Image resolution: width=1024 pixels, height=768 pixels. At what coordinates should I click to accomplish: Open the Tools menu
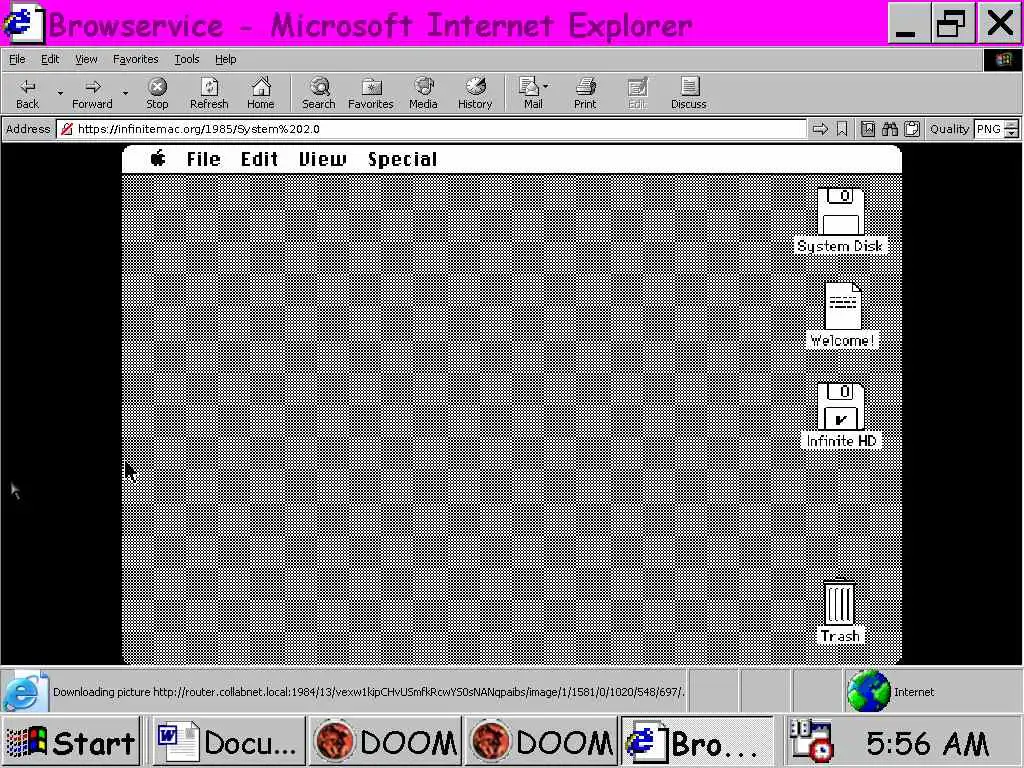pyautogui.click(x=186, y=59)
